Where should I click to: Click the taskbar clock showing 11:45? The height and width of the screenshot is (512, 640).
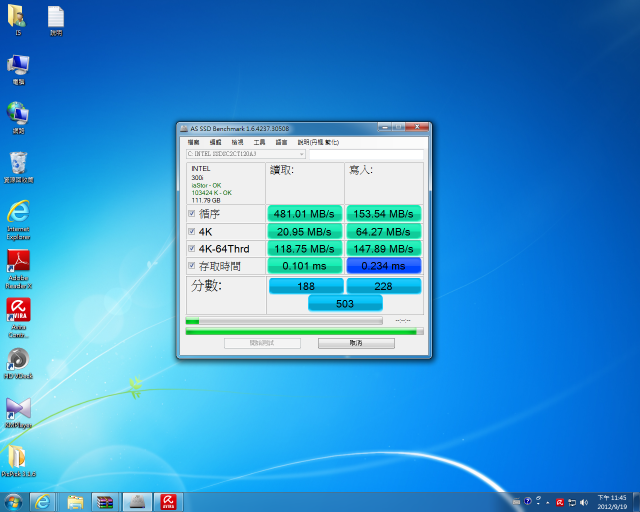[612, 502]
